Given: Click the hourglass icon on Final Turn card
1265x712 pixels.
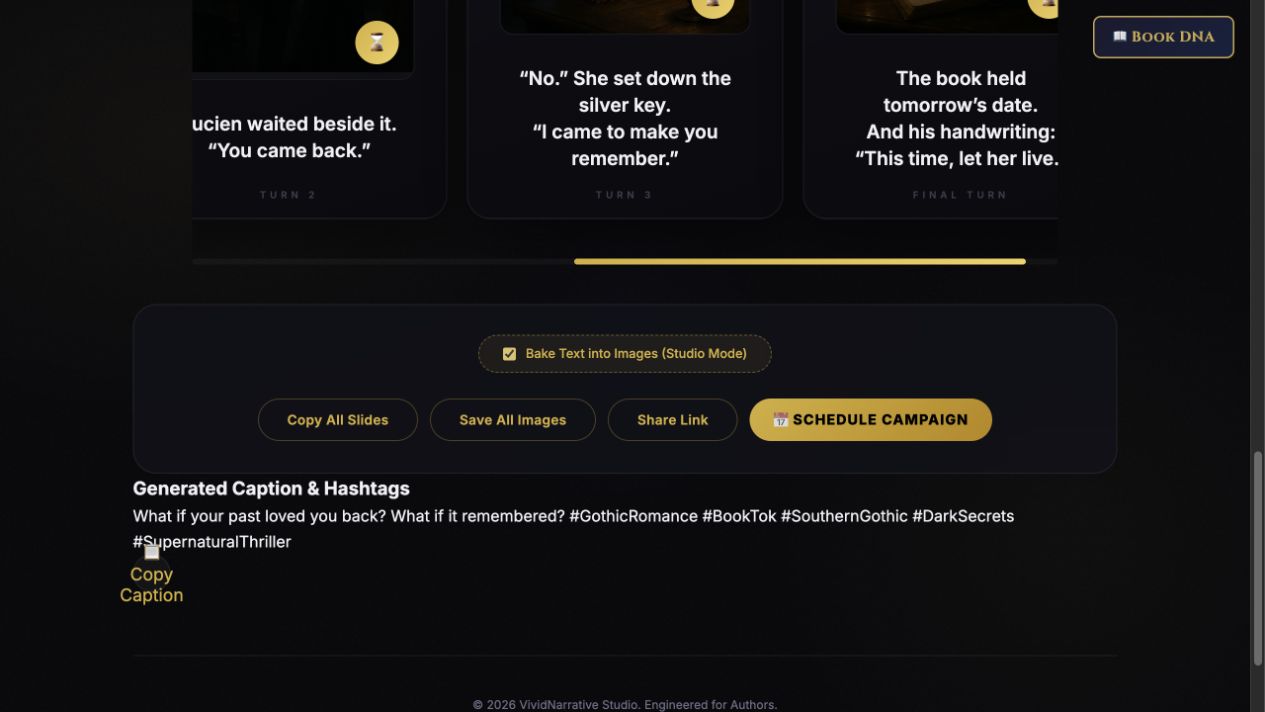Looking at the screenshot, I should pos(1046,7).
